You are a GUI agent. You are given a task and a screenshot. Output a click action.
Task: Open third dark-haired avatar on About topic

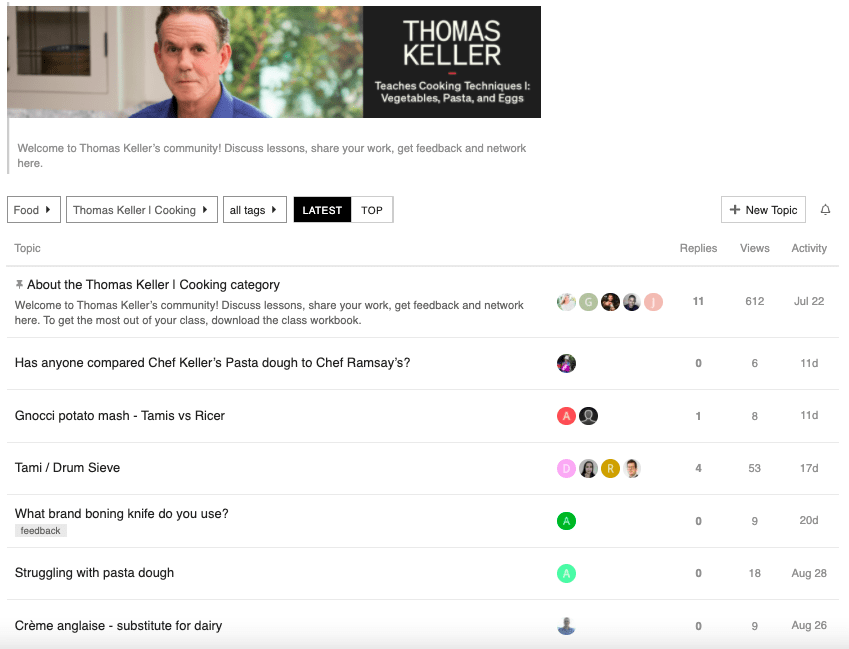click(610, 302)
